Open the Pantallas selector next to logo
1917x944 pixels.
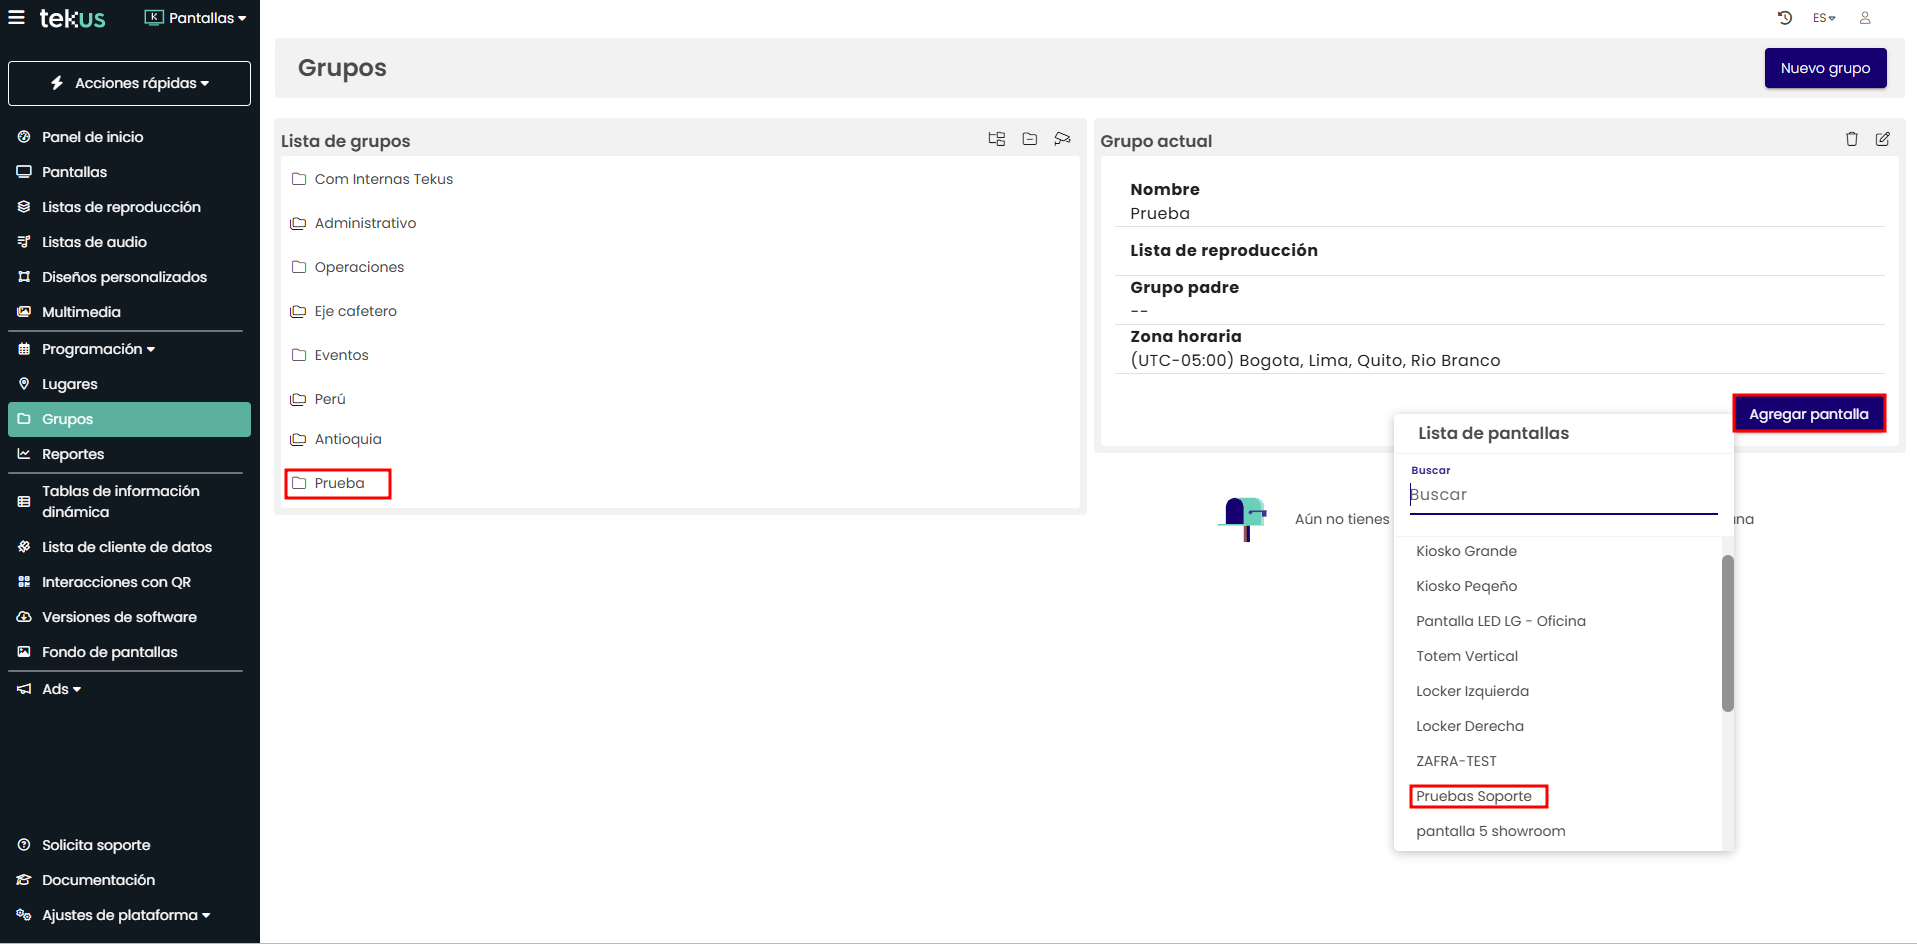(x=196, y=18)
